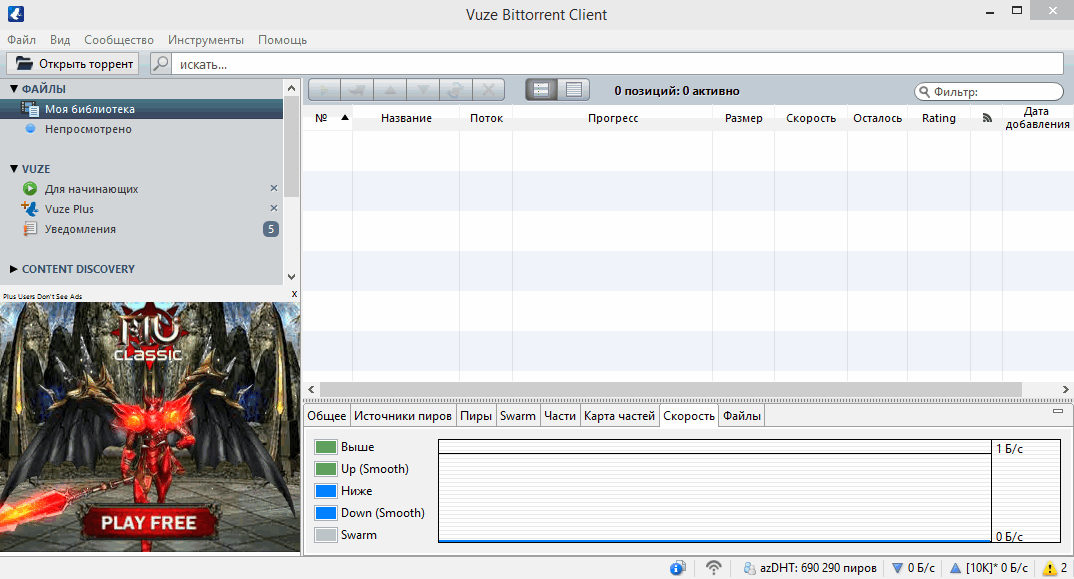The height and width of the screenshot is (579, 1074).
Task: Switch to large-row library view
Action: [x=541, y=90]
